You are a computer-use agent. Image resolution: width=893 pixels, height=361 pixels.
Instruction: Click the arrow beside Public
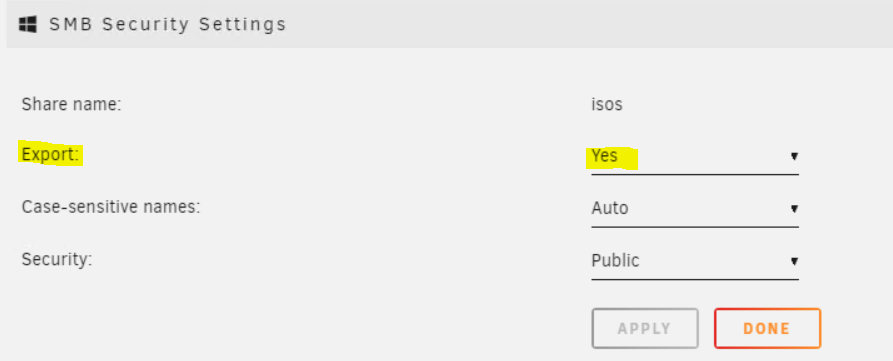tap(794, 261)
